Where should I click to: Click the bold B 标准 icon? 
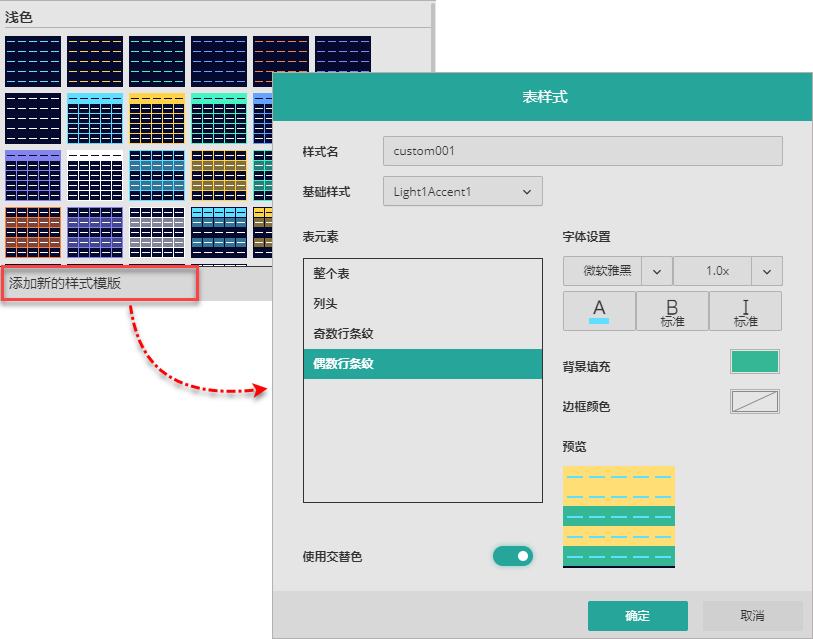pyautogui.click(x=672, y=311)
